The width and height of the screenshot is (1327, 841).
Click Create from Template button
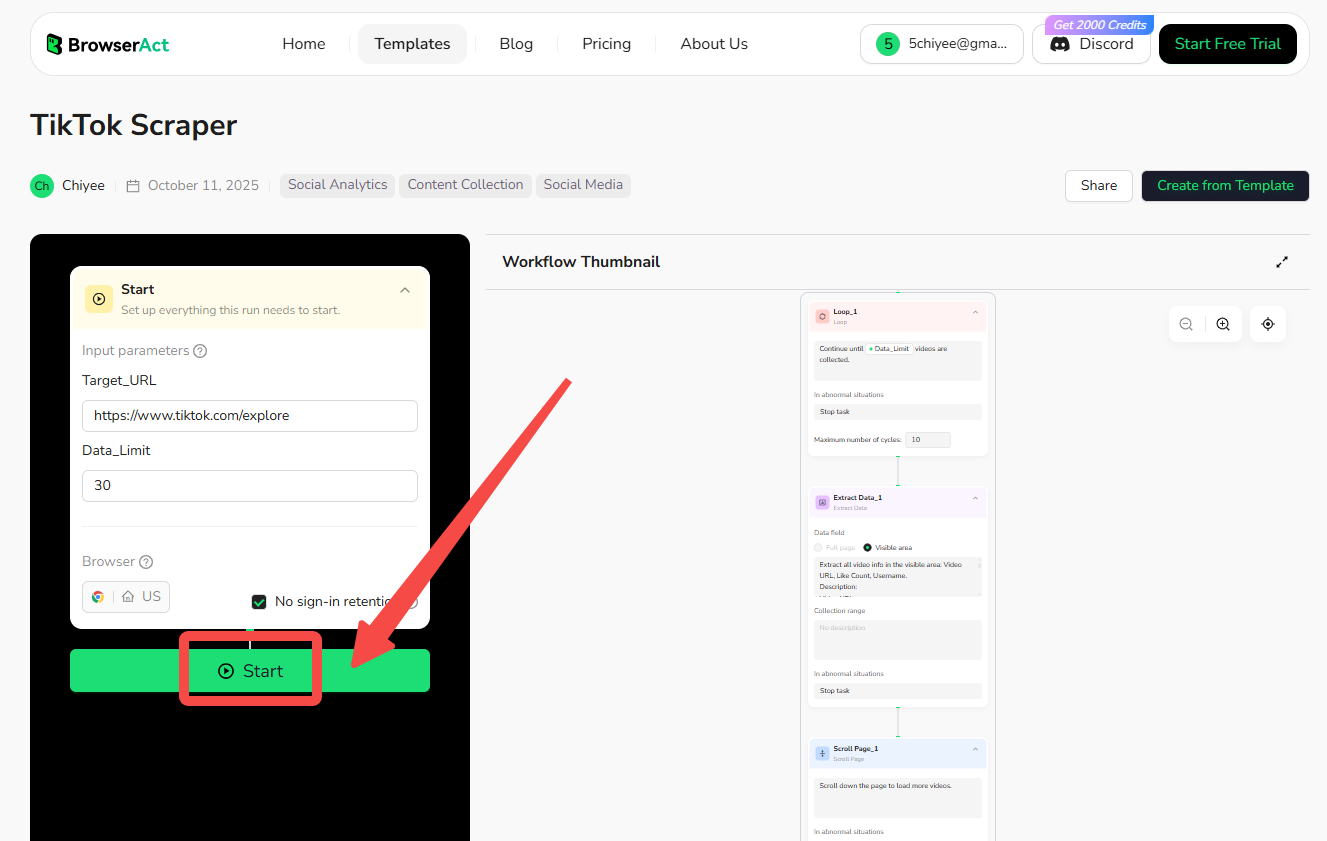click(1225, 186)
